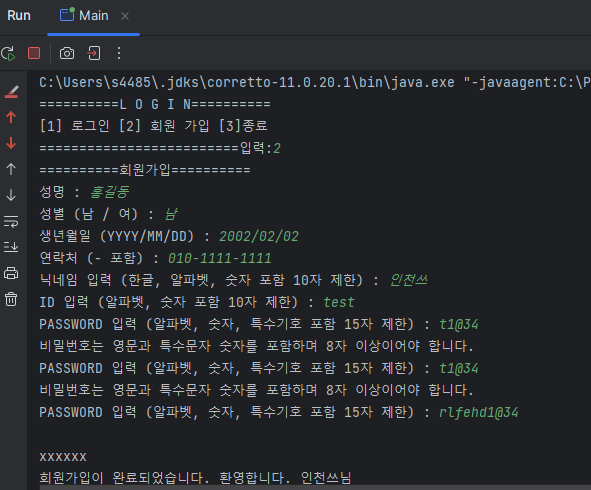Click the xxxxxx output line

point(63,457)
